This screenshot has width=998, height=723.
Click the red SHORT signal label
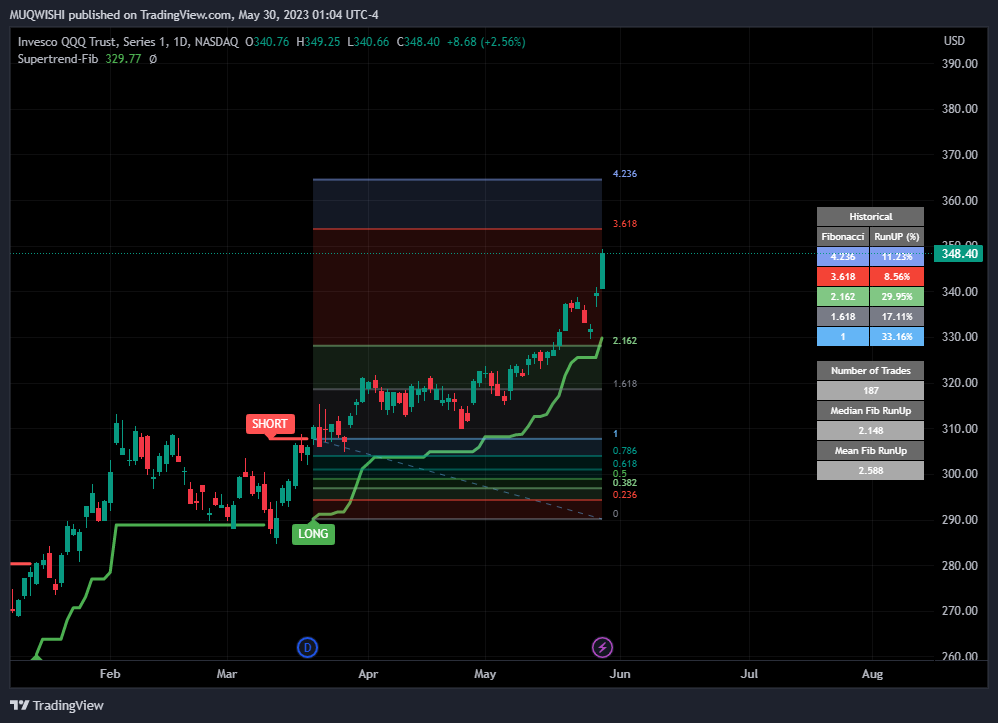pos(269,424)
